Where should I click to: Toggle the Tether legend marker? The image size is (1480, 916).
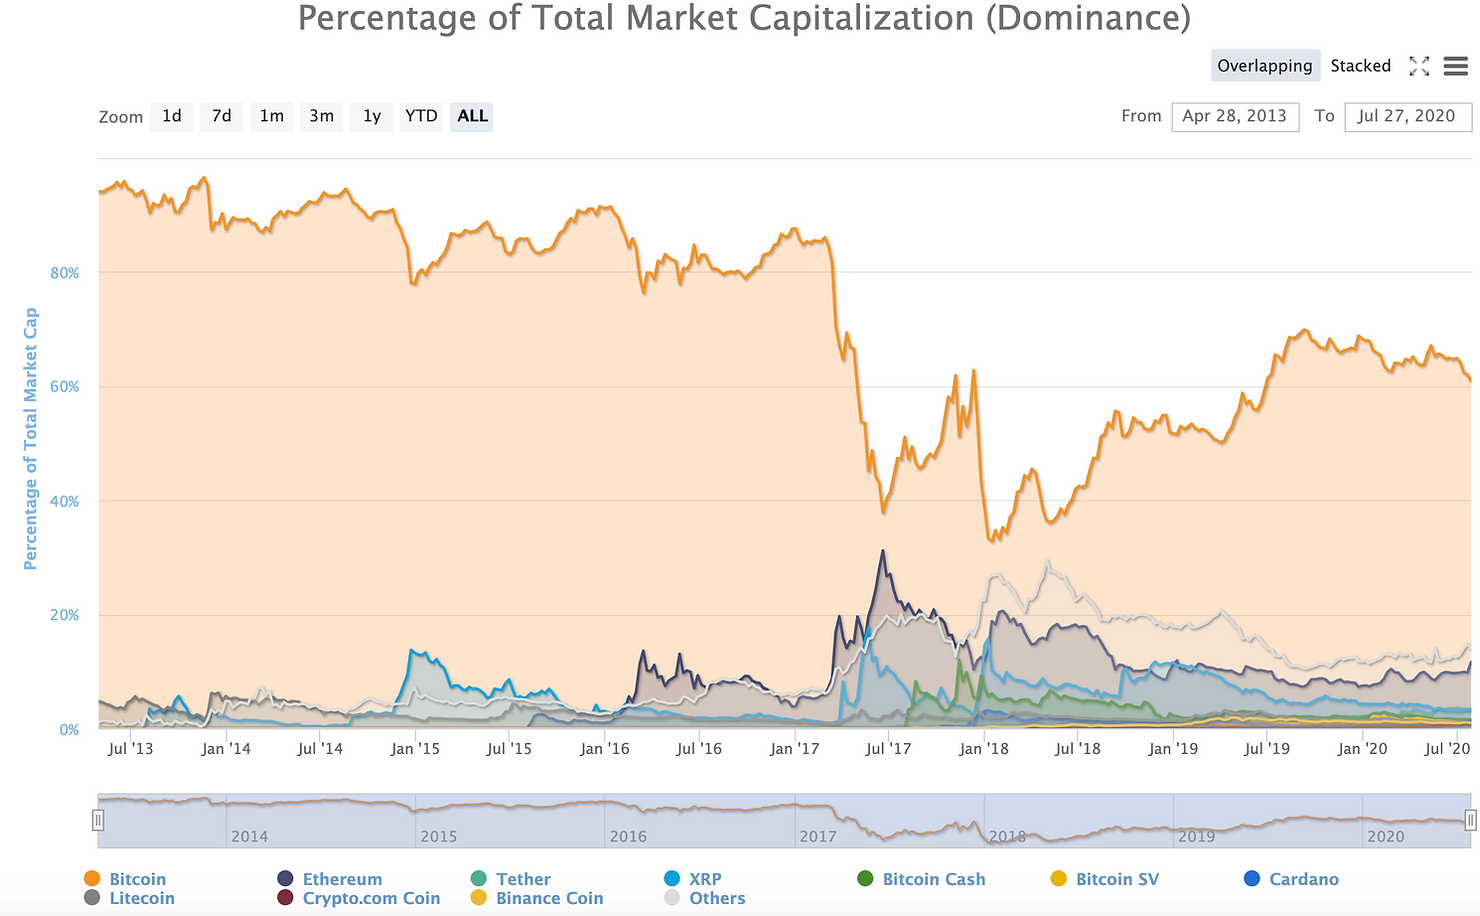(479, 879)
